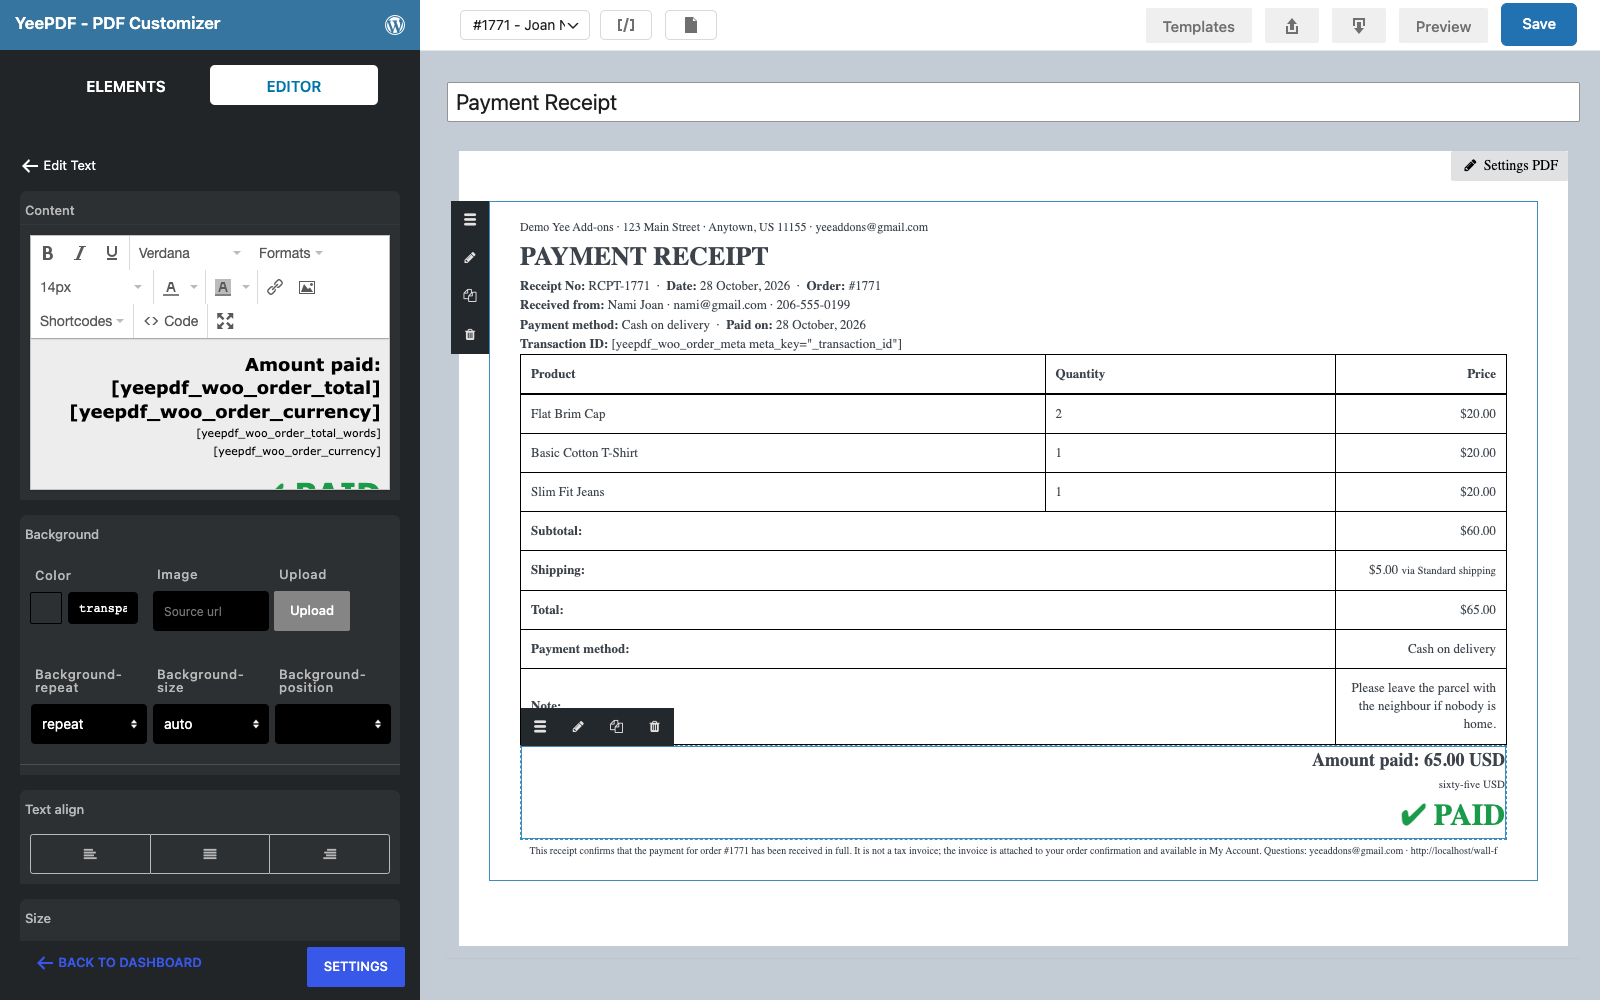Switch to the ELEMENTS tab
Screen dimensions: 1600x1000
126,86
